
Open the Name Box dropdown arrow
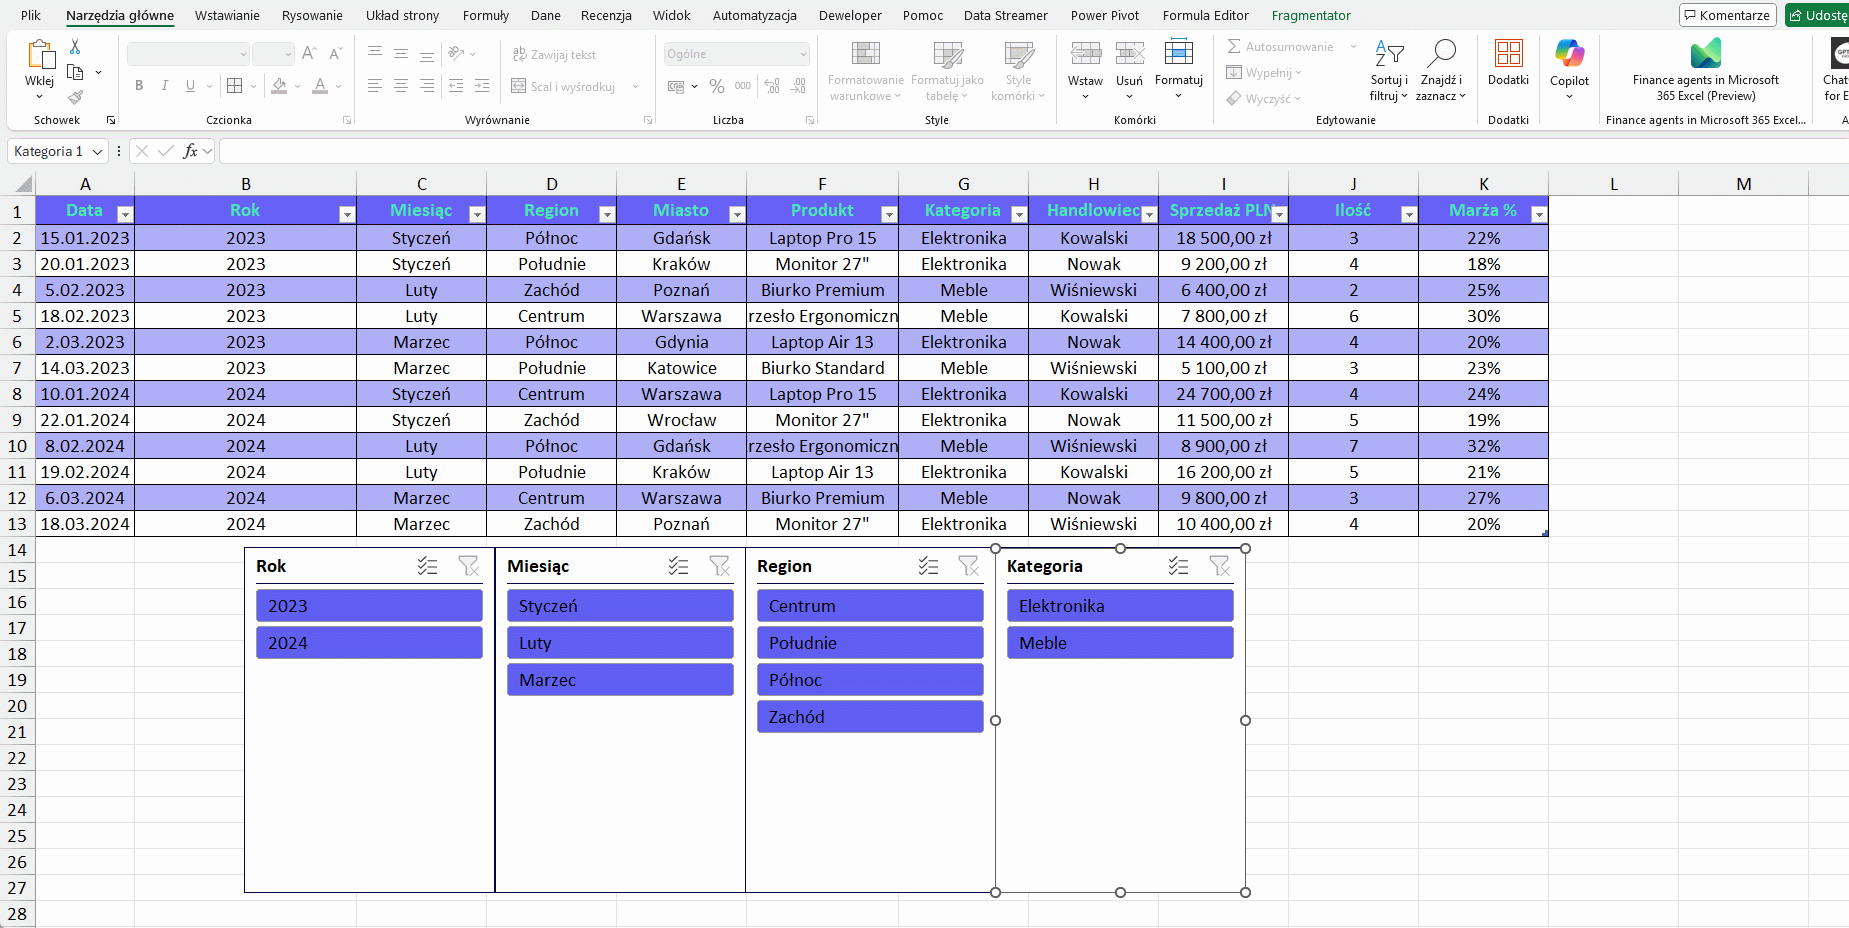tap(98, 152)
